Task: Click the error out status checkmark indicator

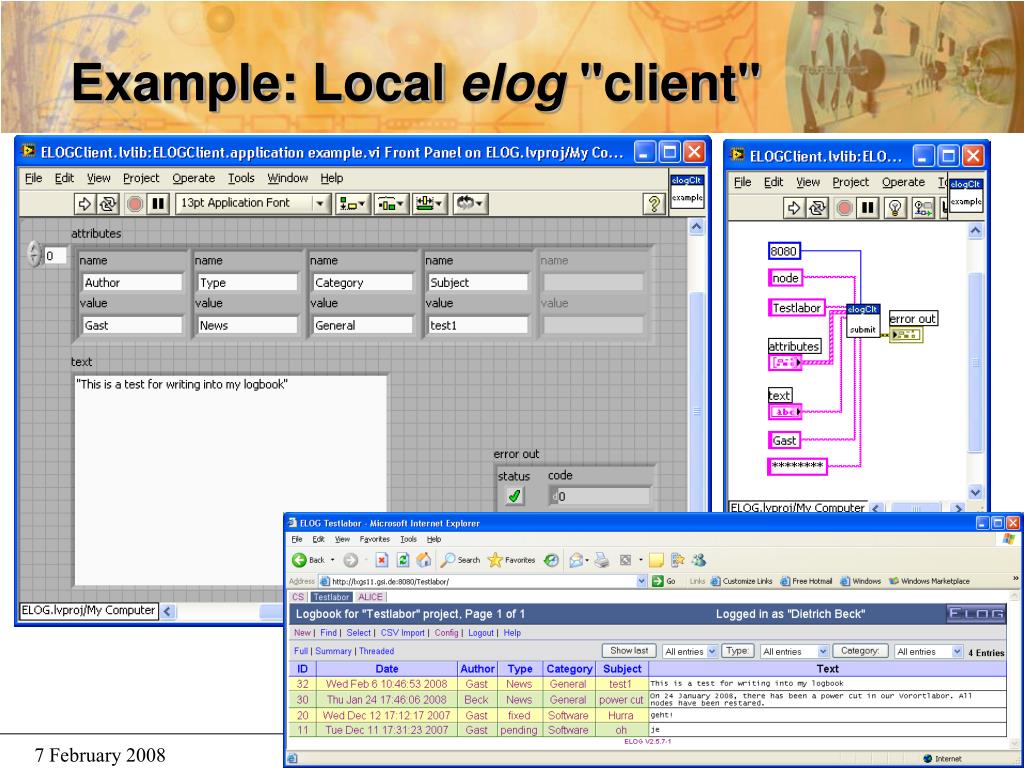Action: pos(514,496)
